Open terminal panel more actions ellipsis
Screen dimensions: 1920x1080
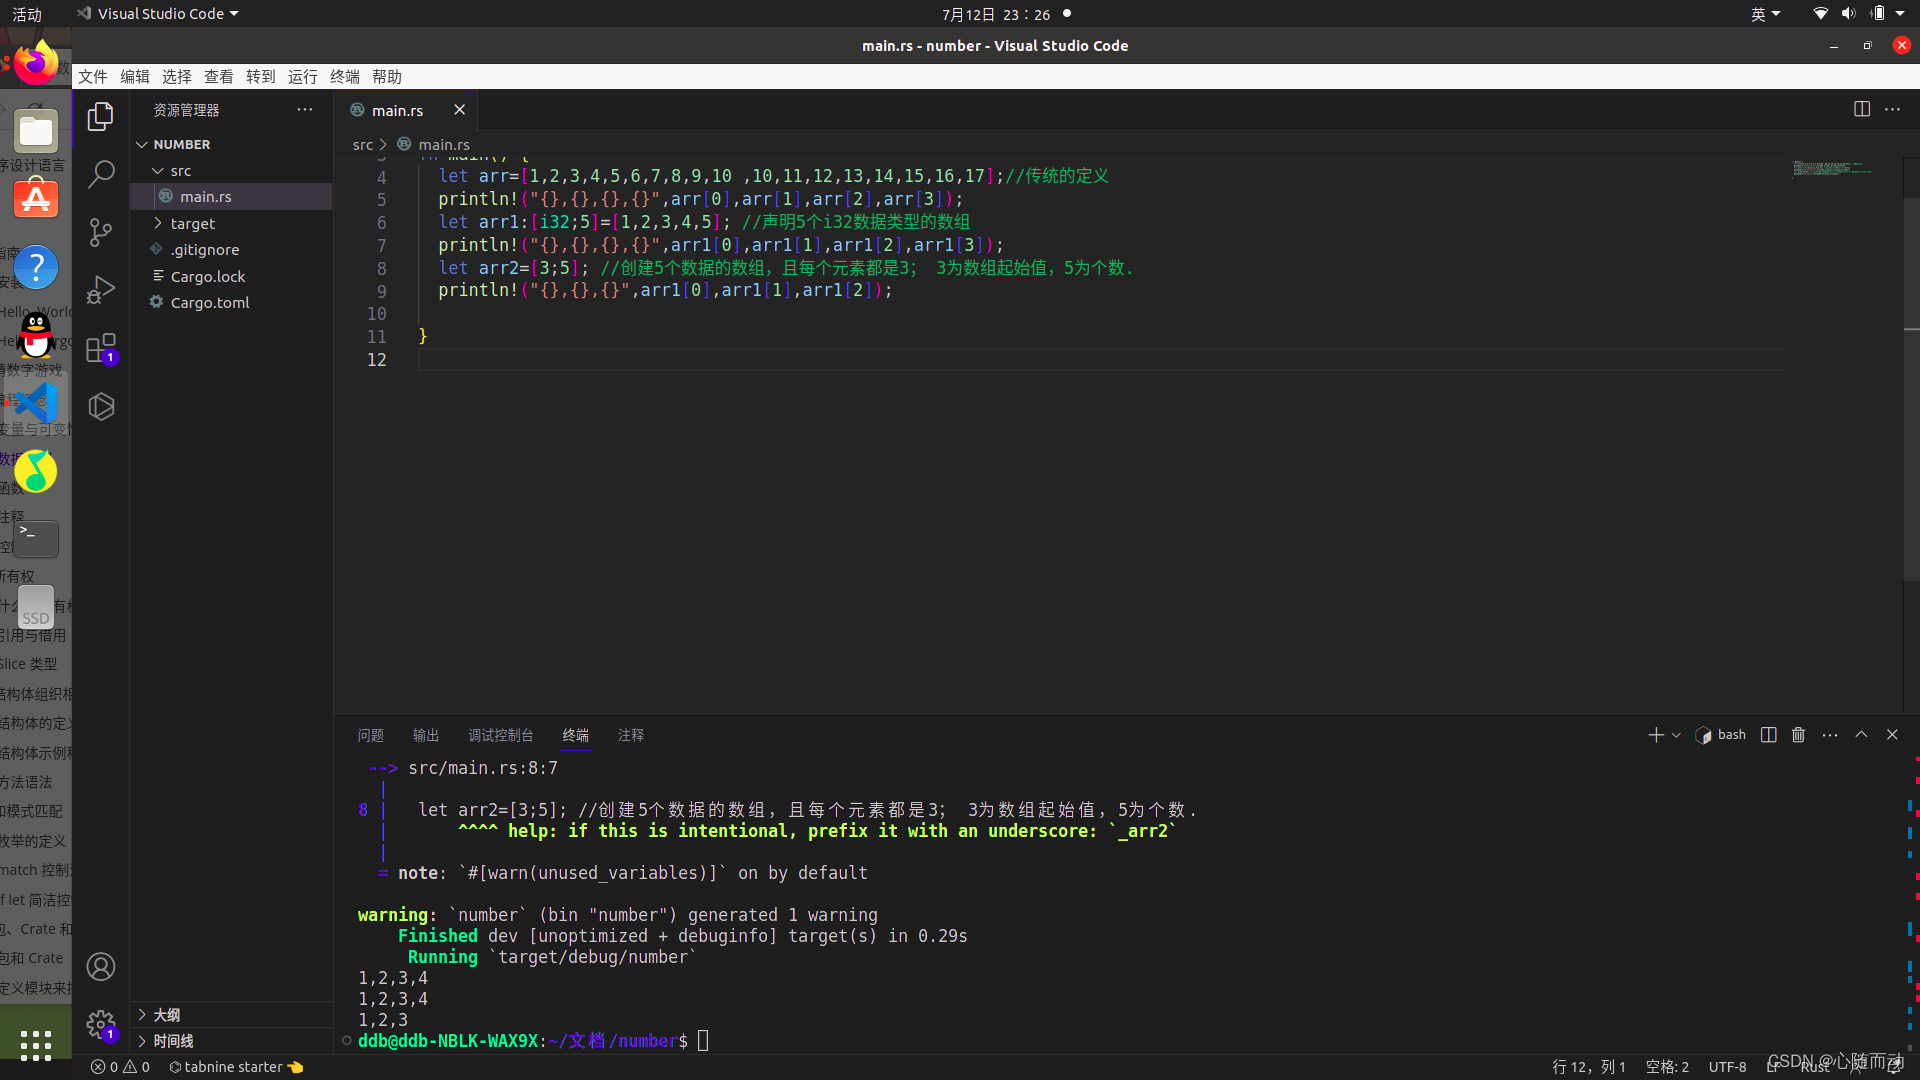point(1830,735)
